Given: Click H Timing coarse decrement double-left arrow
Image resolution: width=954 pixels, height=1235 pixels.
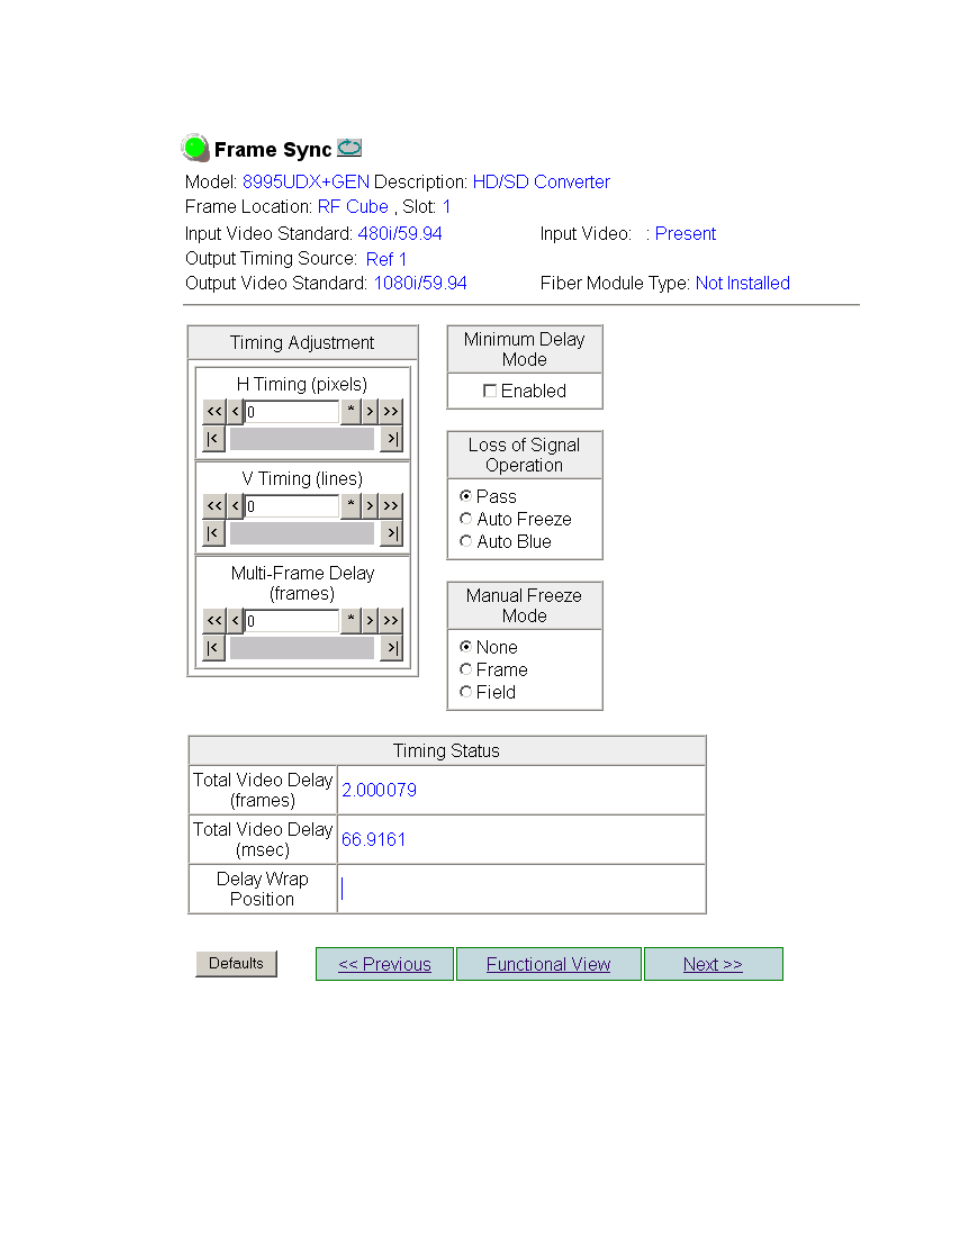Looking at the screenshot, I should 214,411.
